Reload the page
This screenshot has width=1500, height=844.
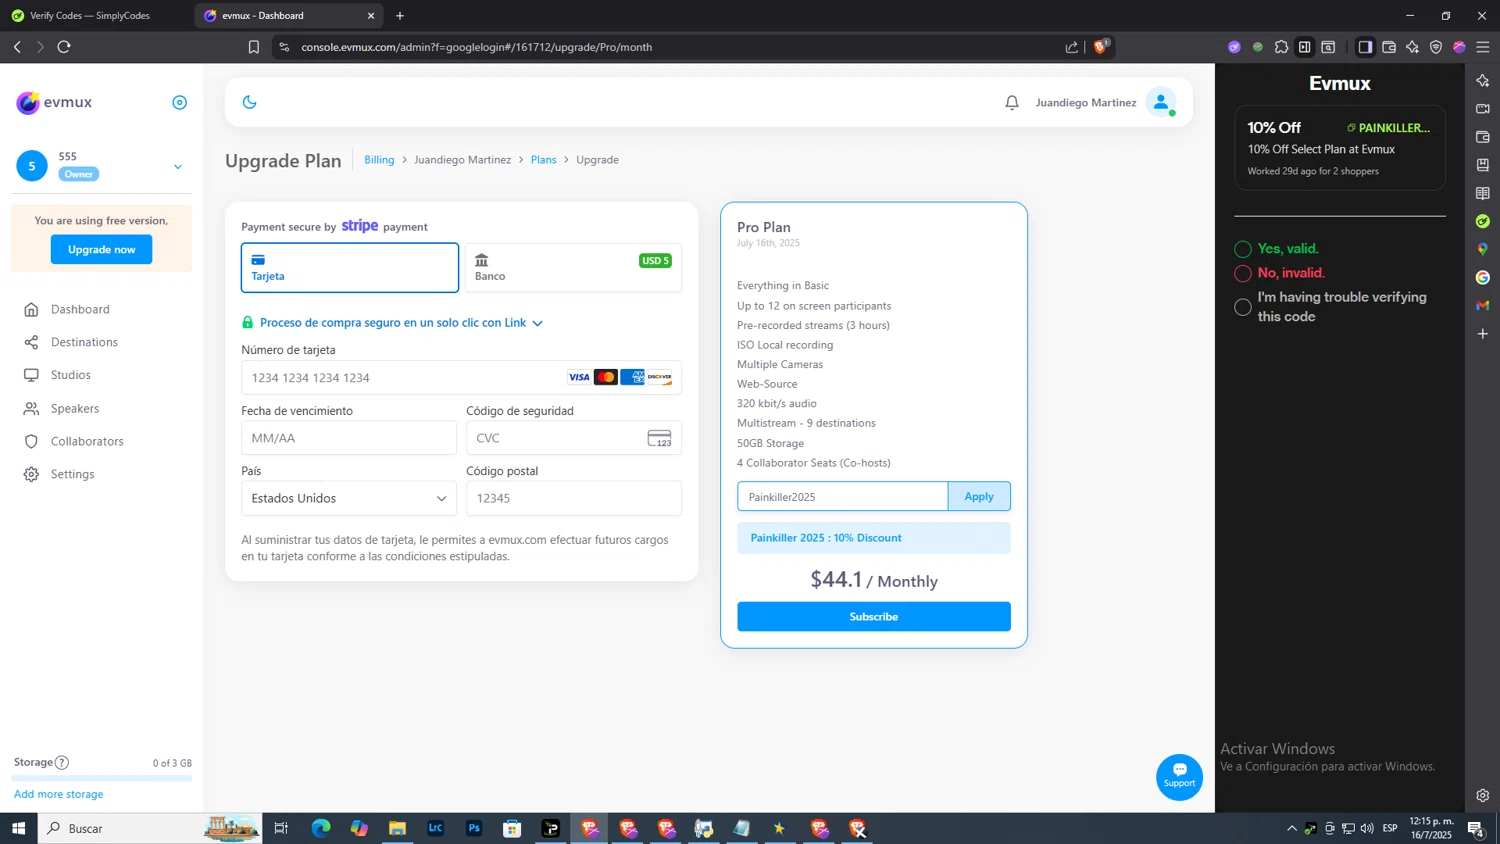click(x=64, y=47)
